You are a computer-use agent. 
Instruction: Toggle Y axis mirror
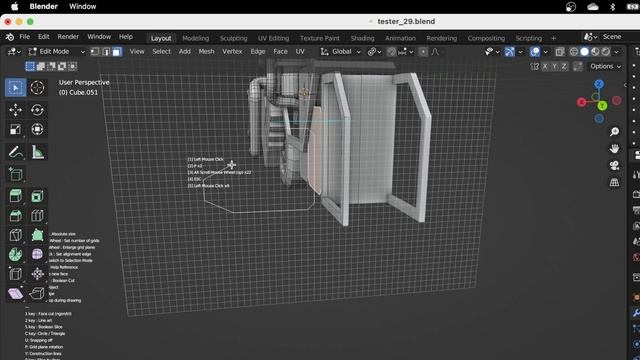click(555, 66)
